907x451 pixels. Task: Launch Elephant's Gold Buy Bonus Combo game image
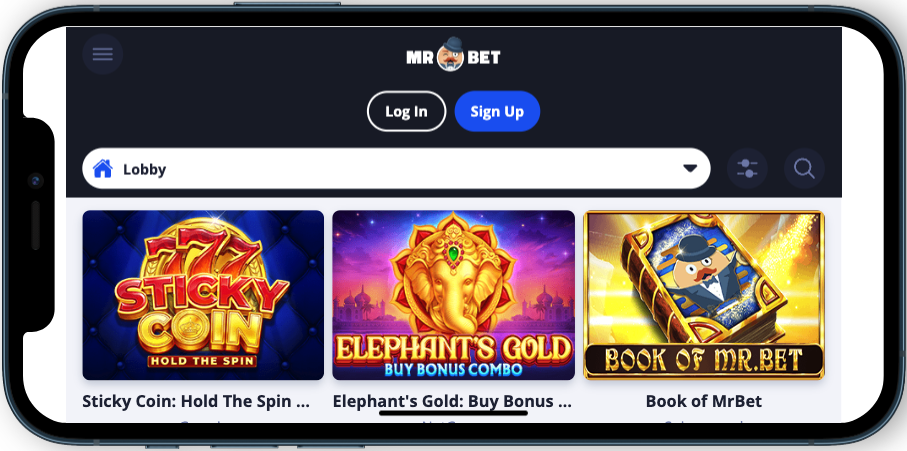(454, 295)
